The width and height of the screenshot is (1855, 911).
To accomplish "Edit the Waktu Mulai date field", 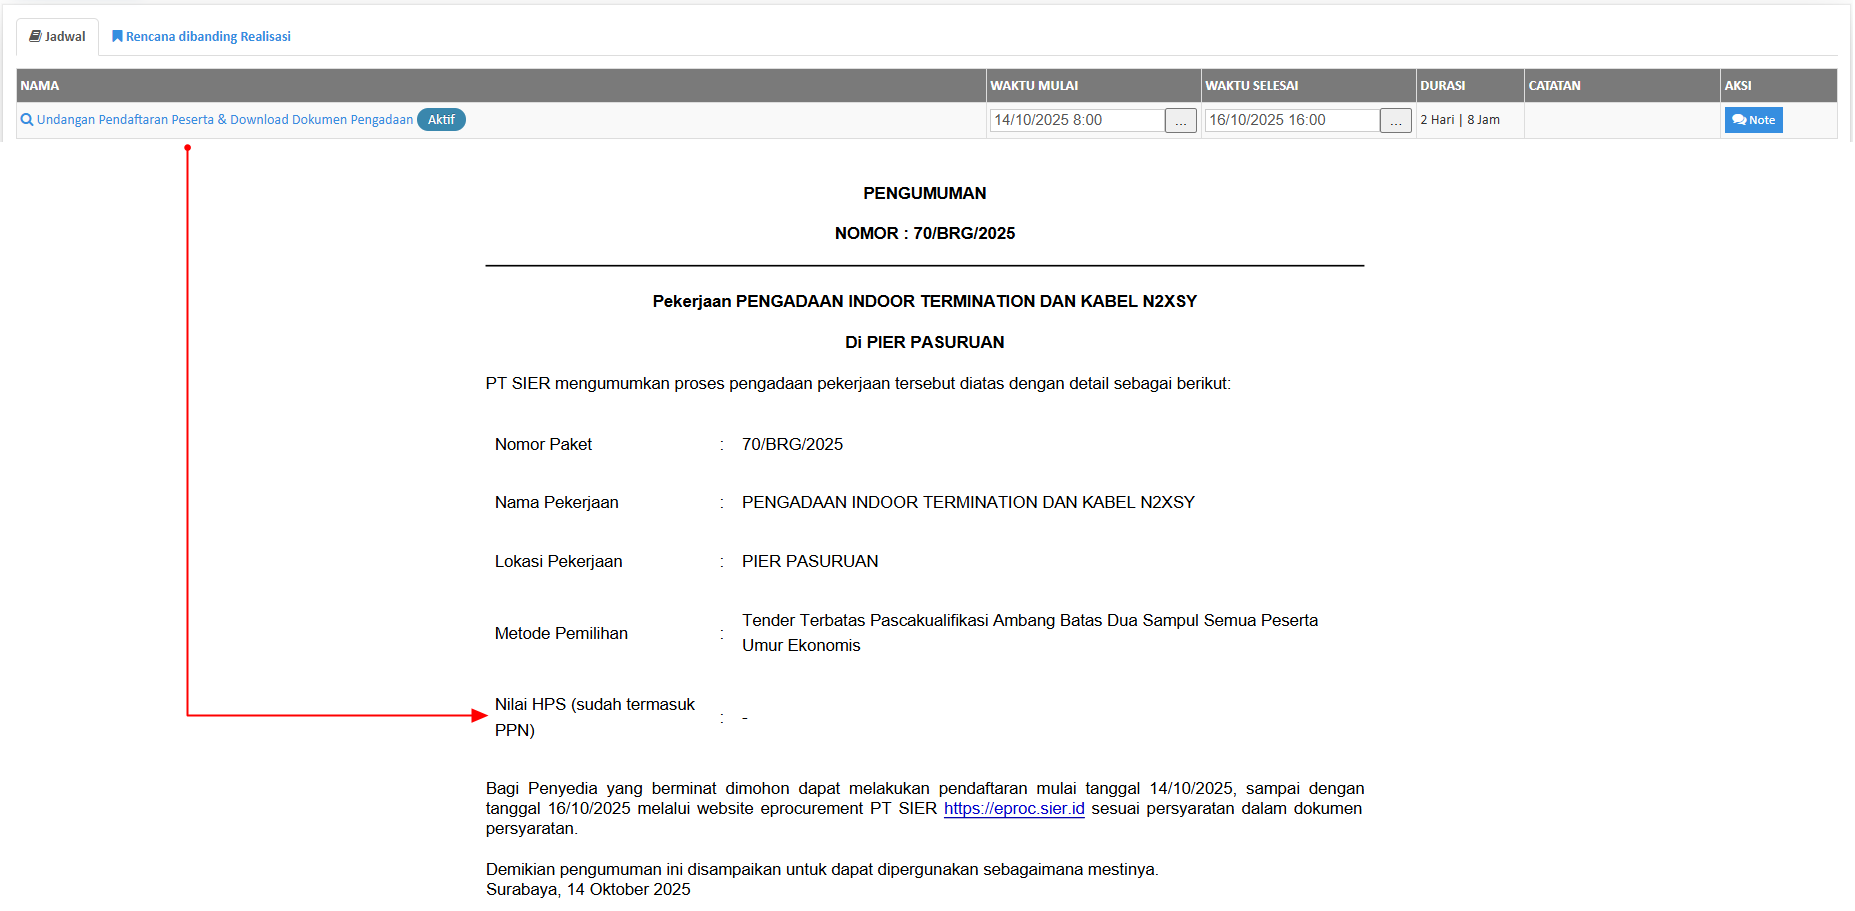I will pyautogui.click(x=1077, y=120).
